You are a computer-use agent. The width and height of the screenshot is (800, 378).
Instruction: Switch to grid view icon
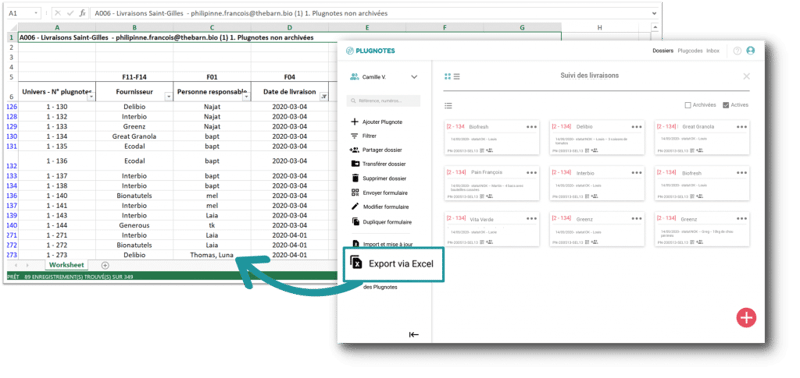pyautogui.click(x=447, y=77)
